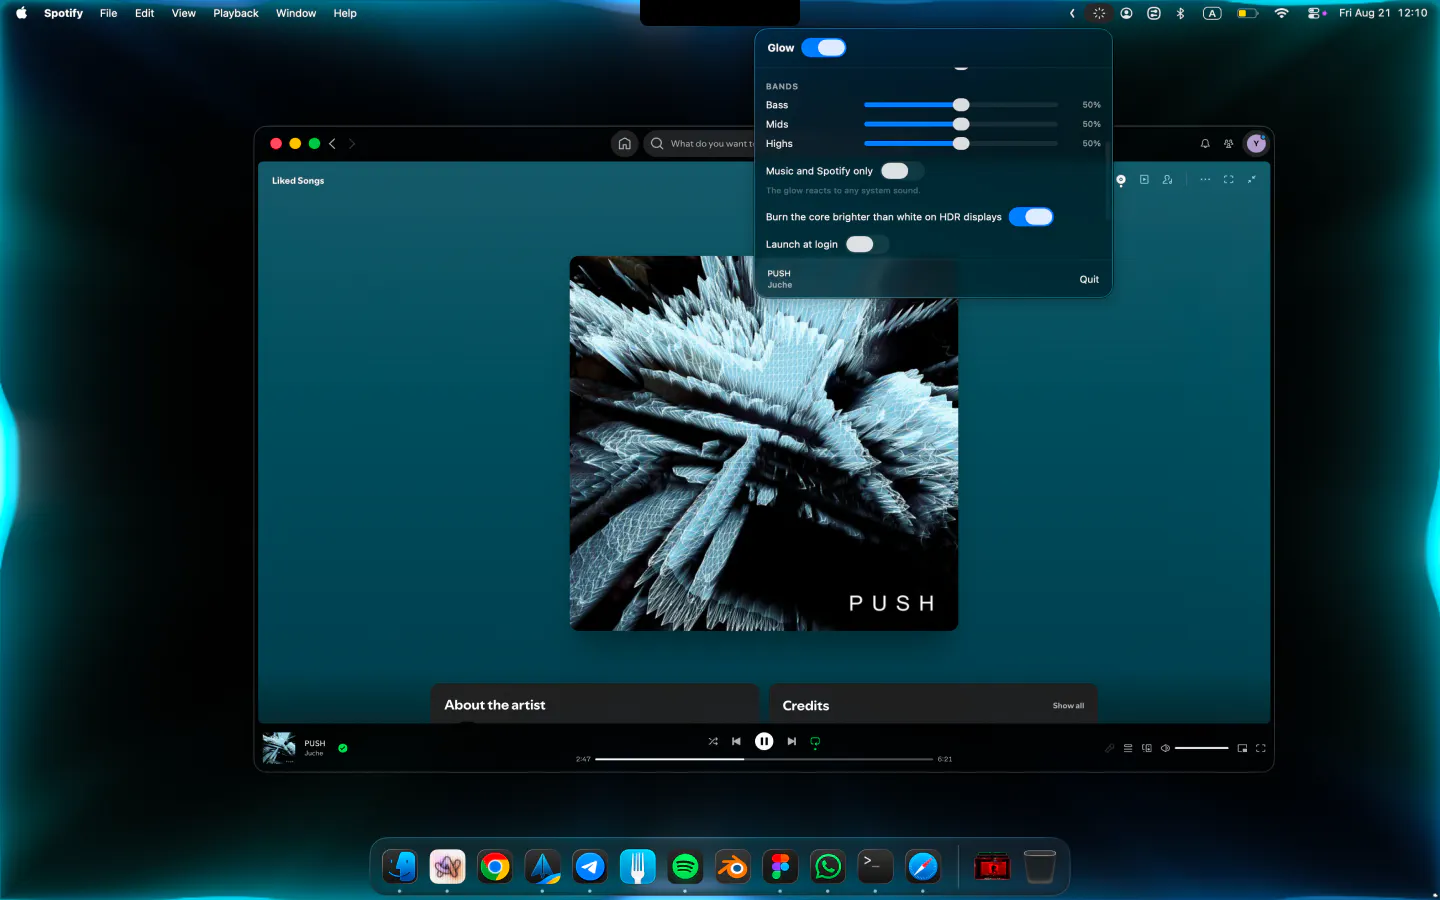Skip to the previous track

[737, 741]
